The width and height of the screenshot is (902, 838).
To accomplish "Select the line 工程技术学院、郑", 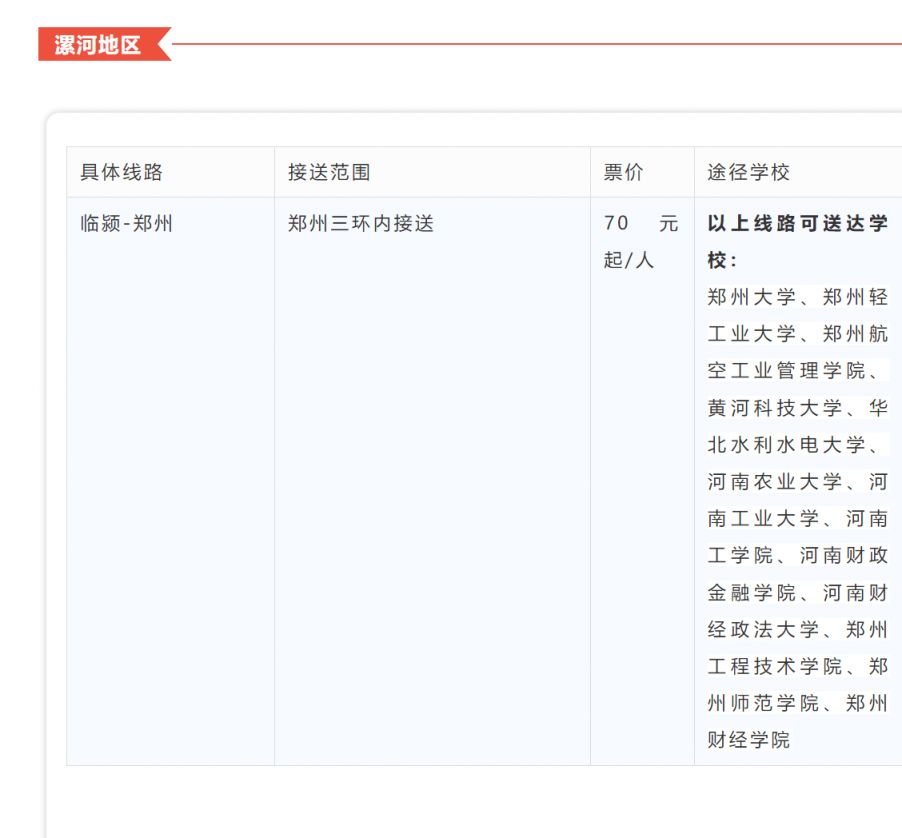I will point(798,666).
